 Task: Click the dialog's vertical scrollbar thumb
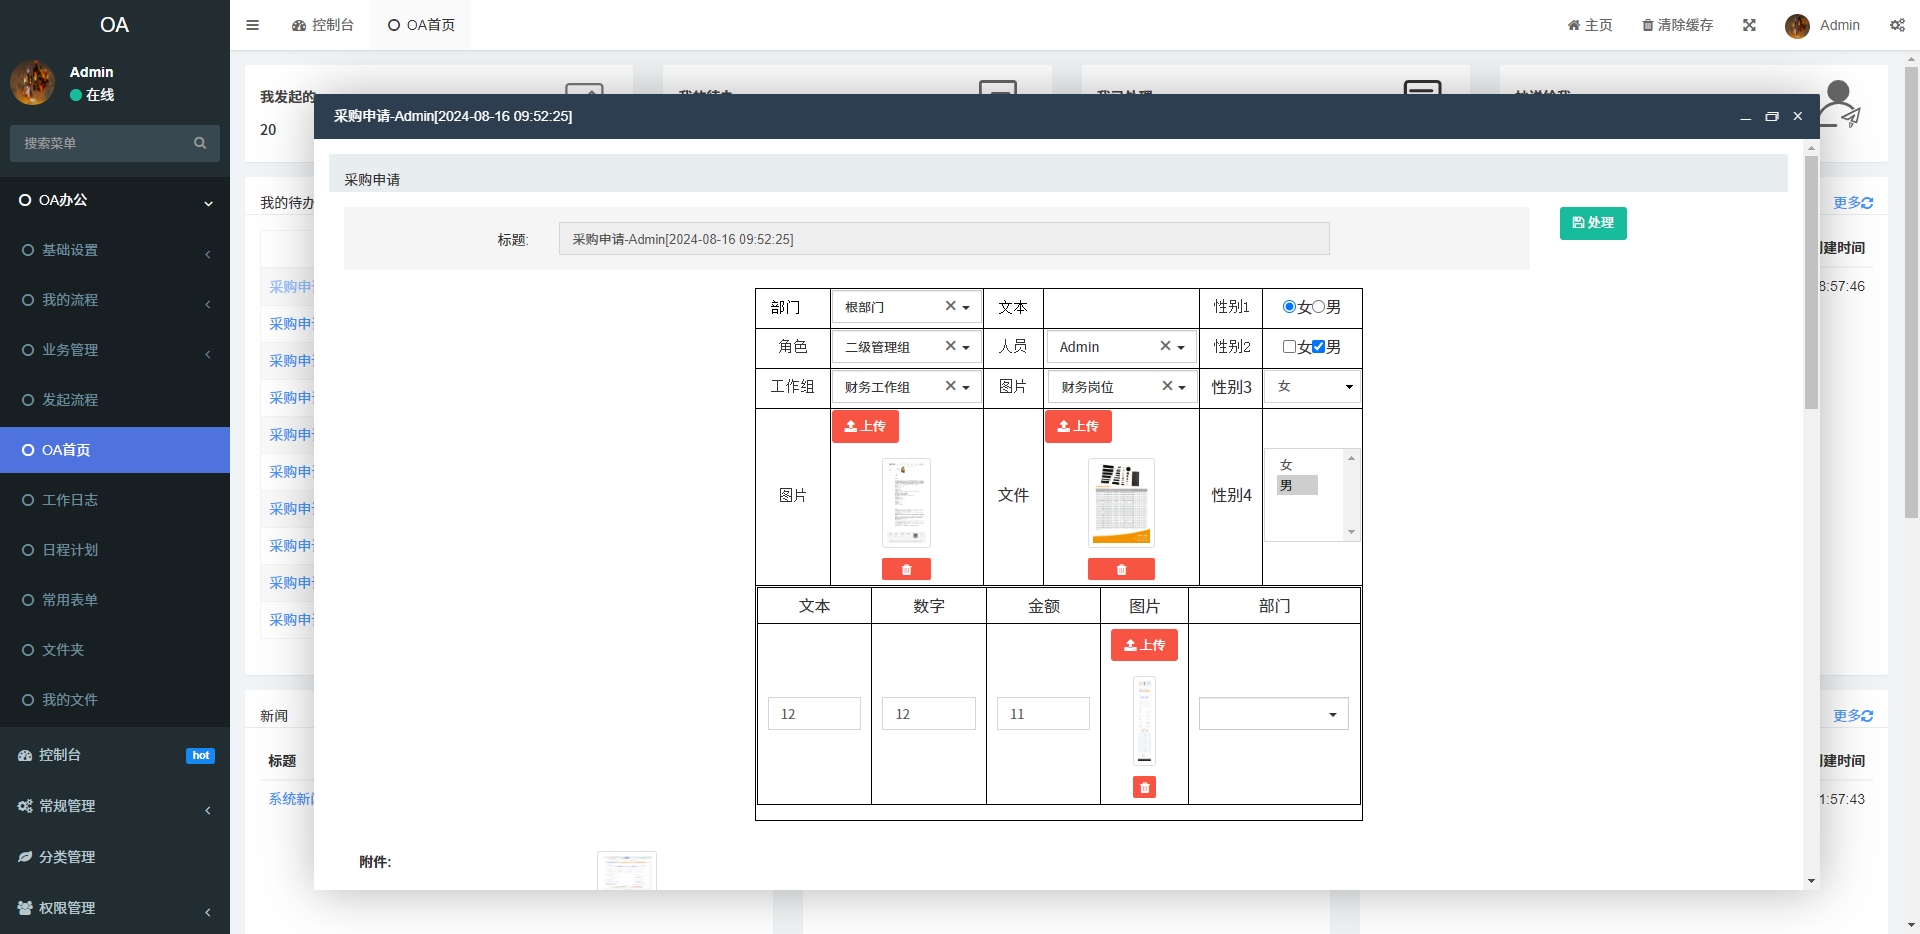1811,280
